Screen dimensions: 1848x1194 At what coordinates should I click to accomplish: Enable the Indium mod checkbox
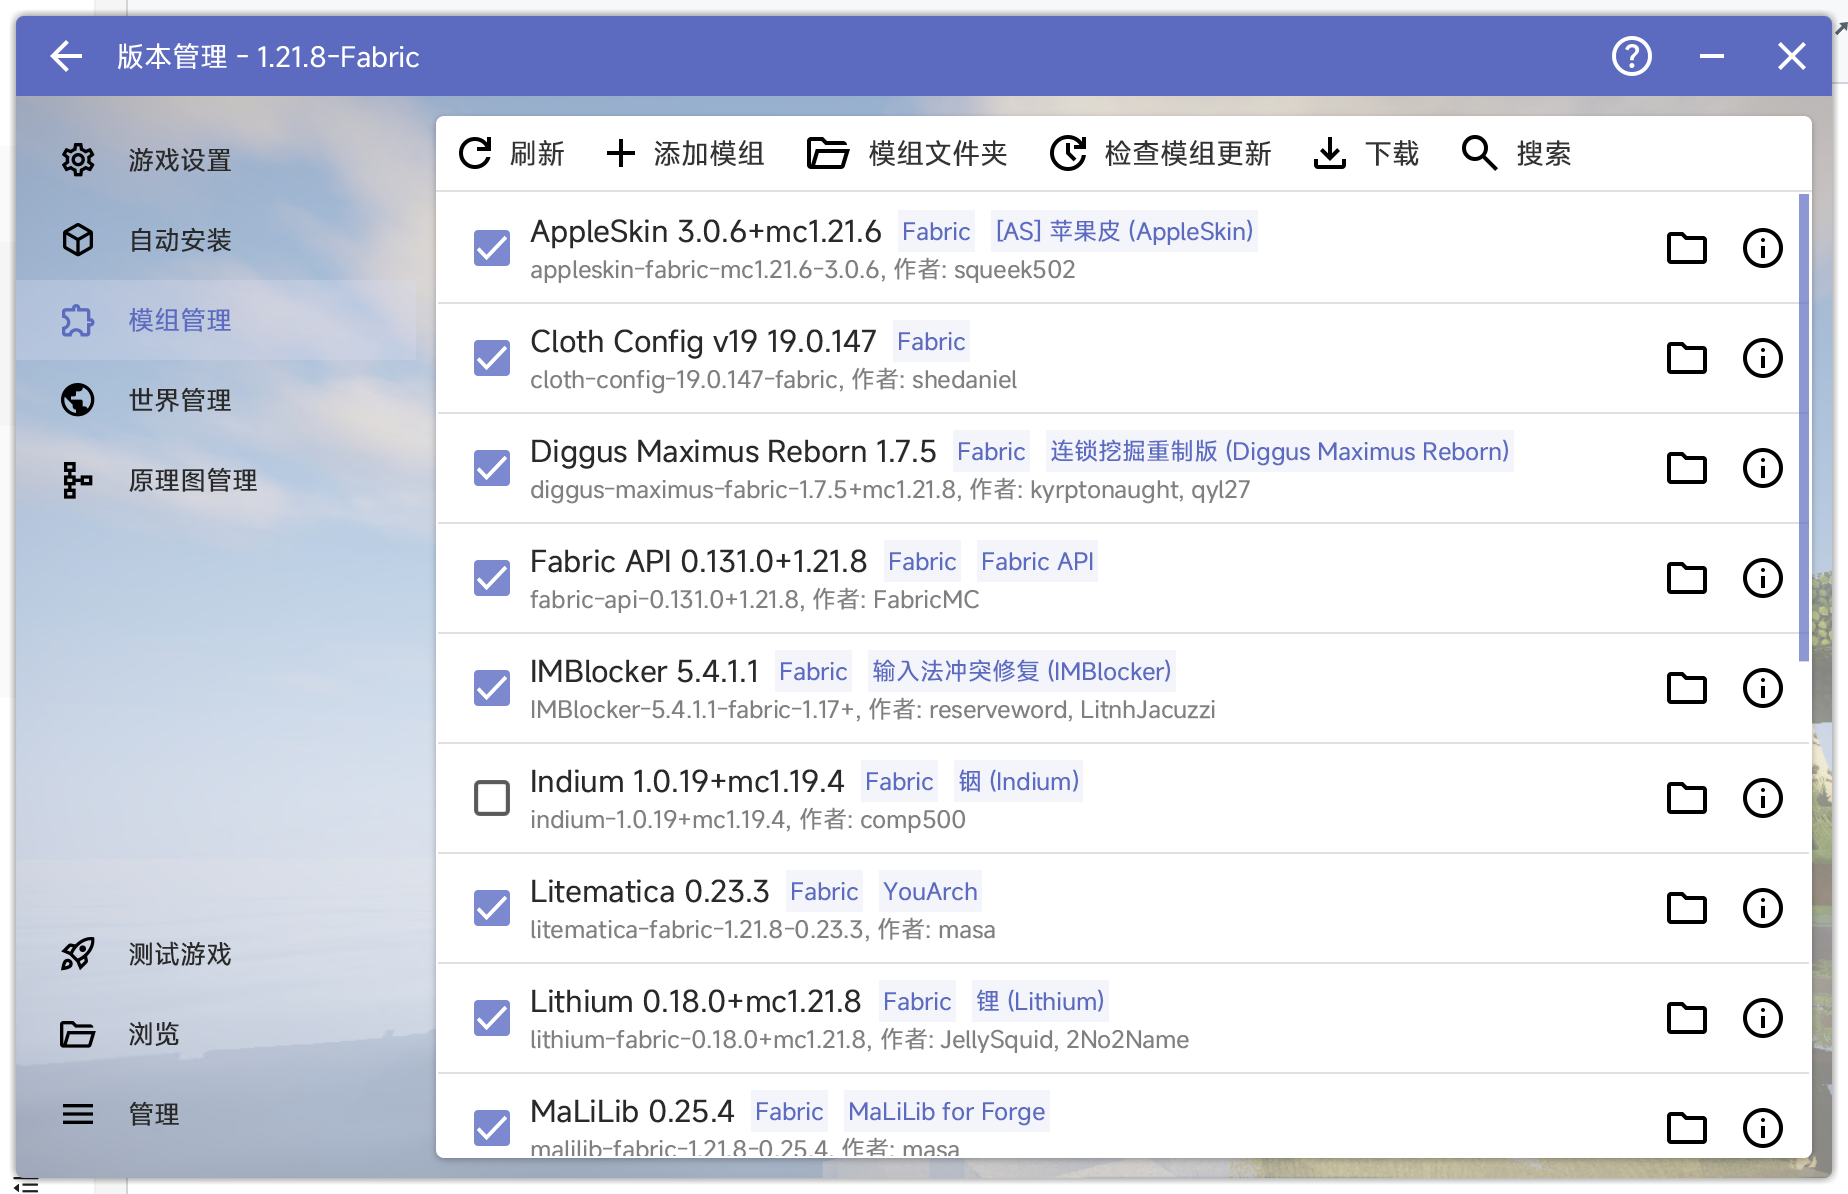coord(492,798)
